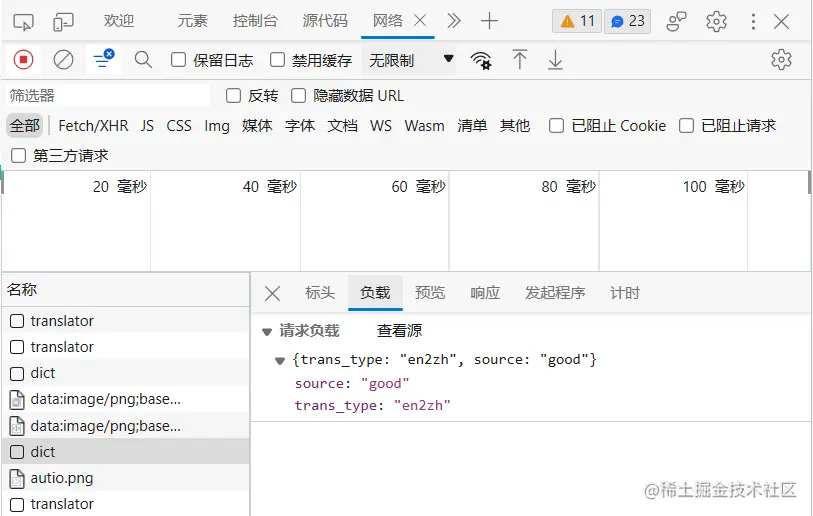Open the 无限制 throttling dropdown
Viewport: 813px width, 516px height.
(x=410, y=60)
